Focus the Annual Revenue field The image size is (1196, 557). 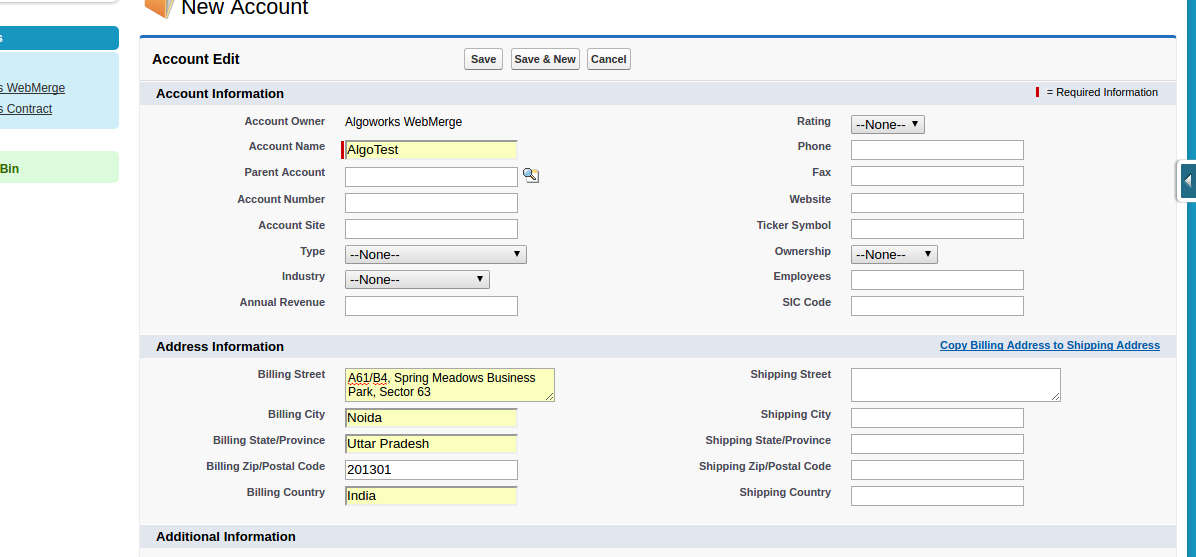(431, 306)
